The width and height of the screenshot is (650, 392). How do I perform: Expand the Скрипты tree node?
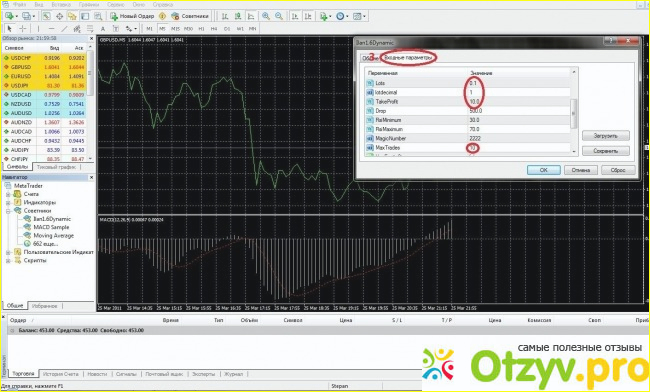8,261
